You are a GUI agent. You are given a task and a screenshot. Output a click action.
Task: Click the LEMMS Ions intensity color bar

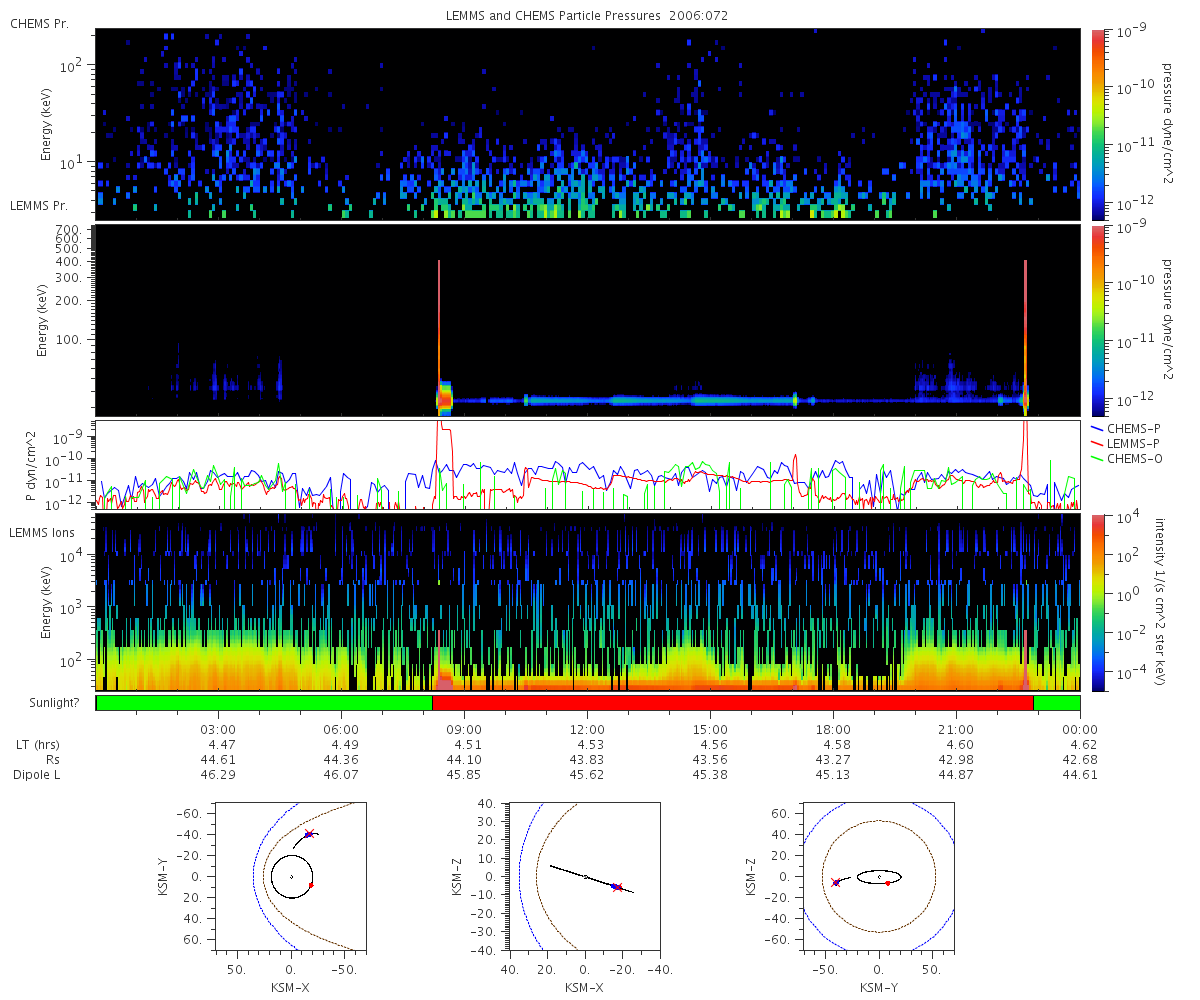tap(1098, 601)
